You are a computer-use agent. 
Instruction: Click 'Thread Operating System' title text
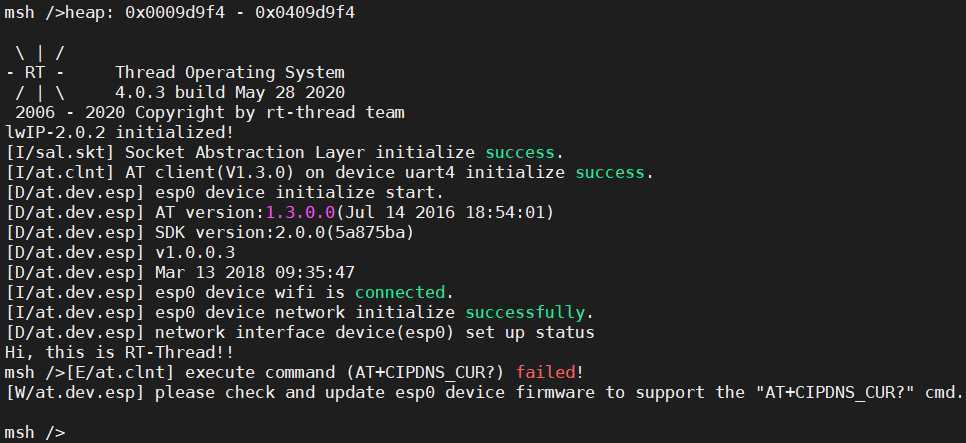[230, 73]
